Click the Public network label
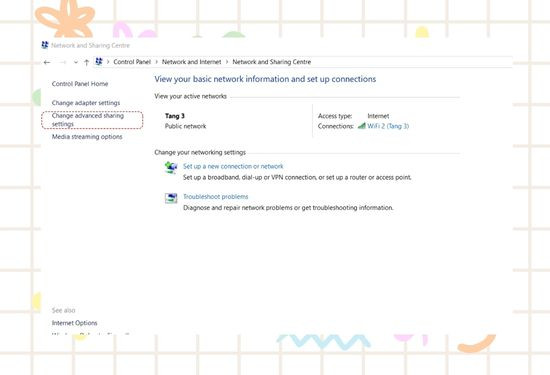Image resolution: width=550 pixels, height=375 pixels. tap(186, 126)
